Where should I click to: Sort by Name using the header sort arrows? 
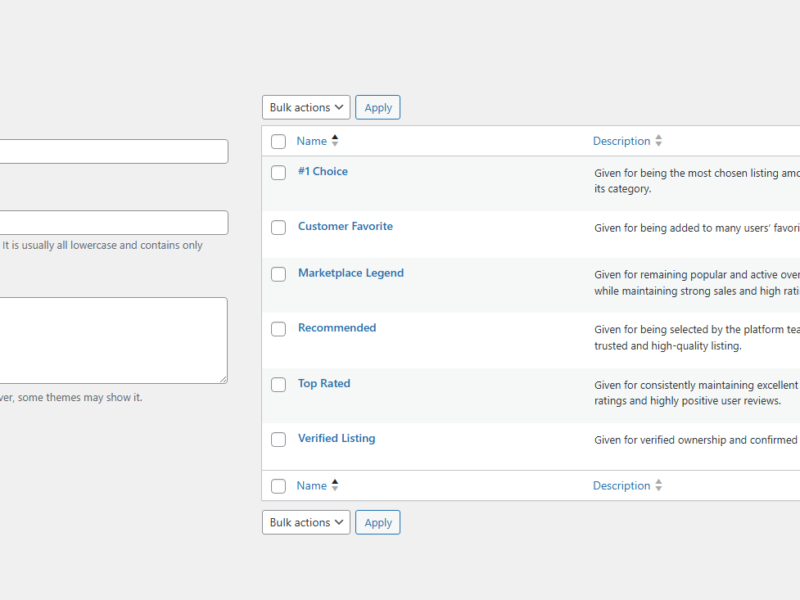pyautogui.click(x=335, y=141)
